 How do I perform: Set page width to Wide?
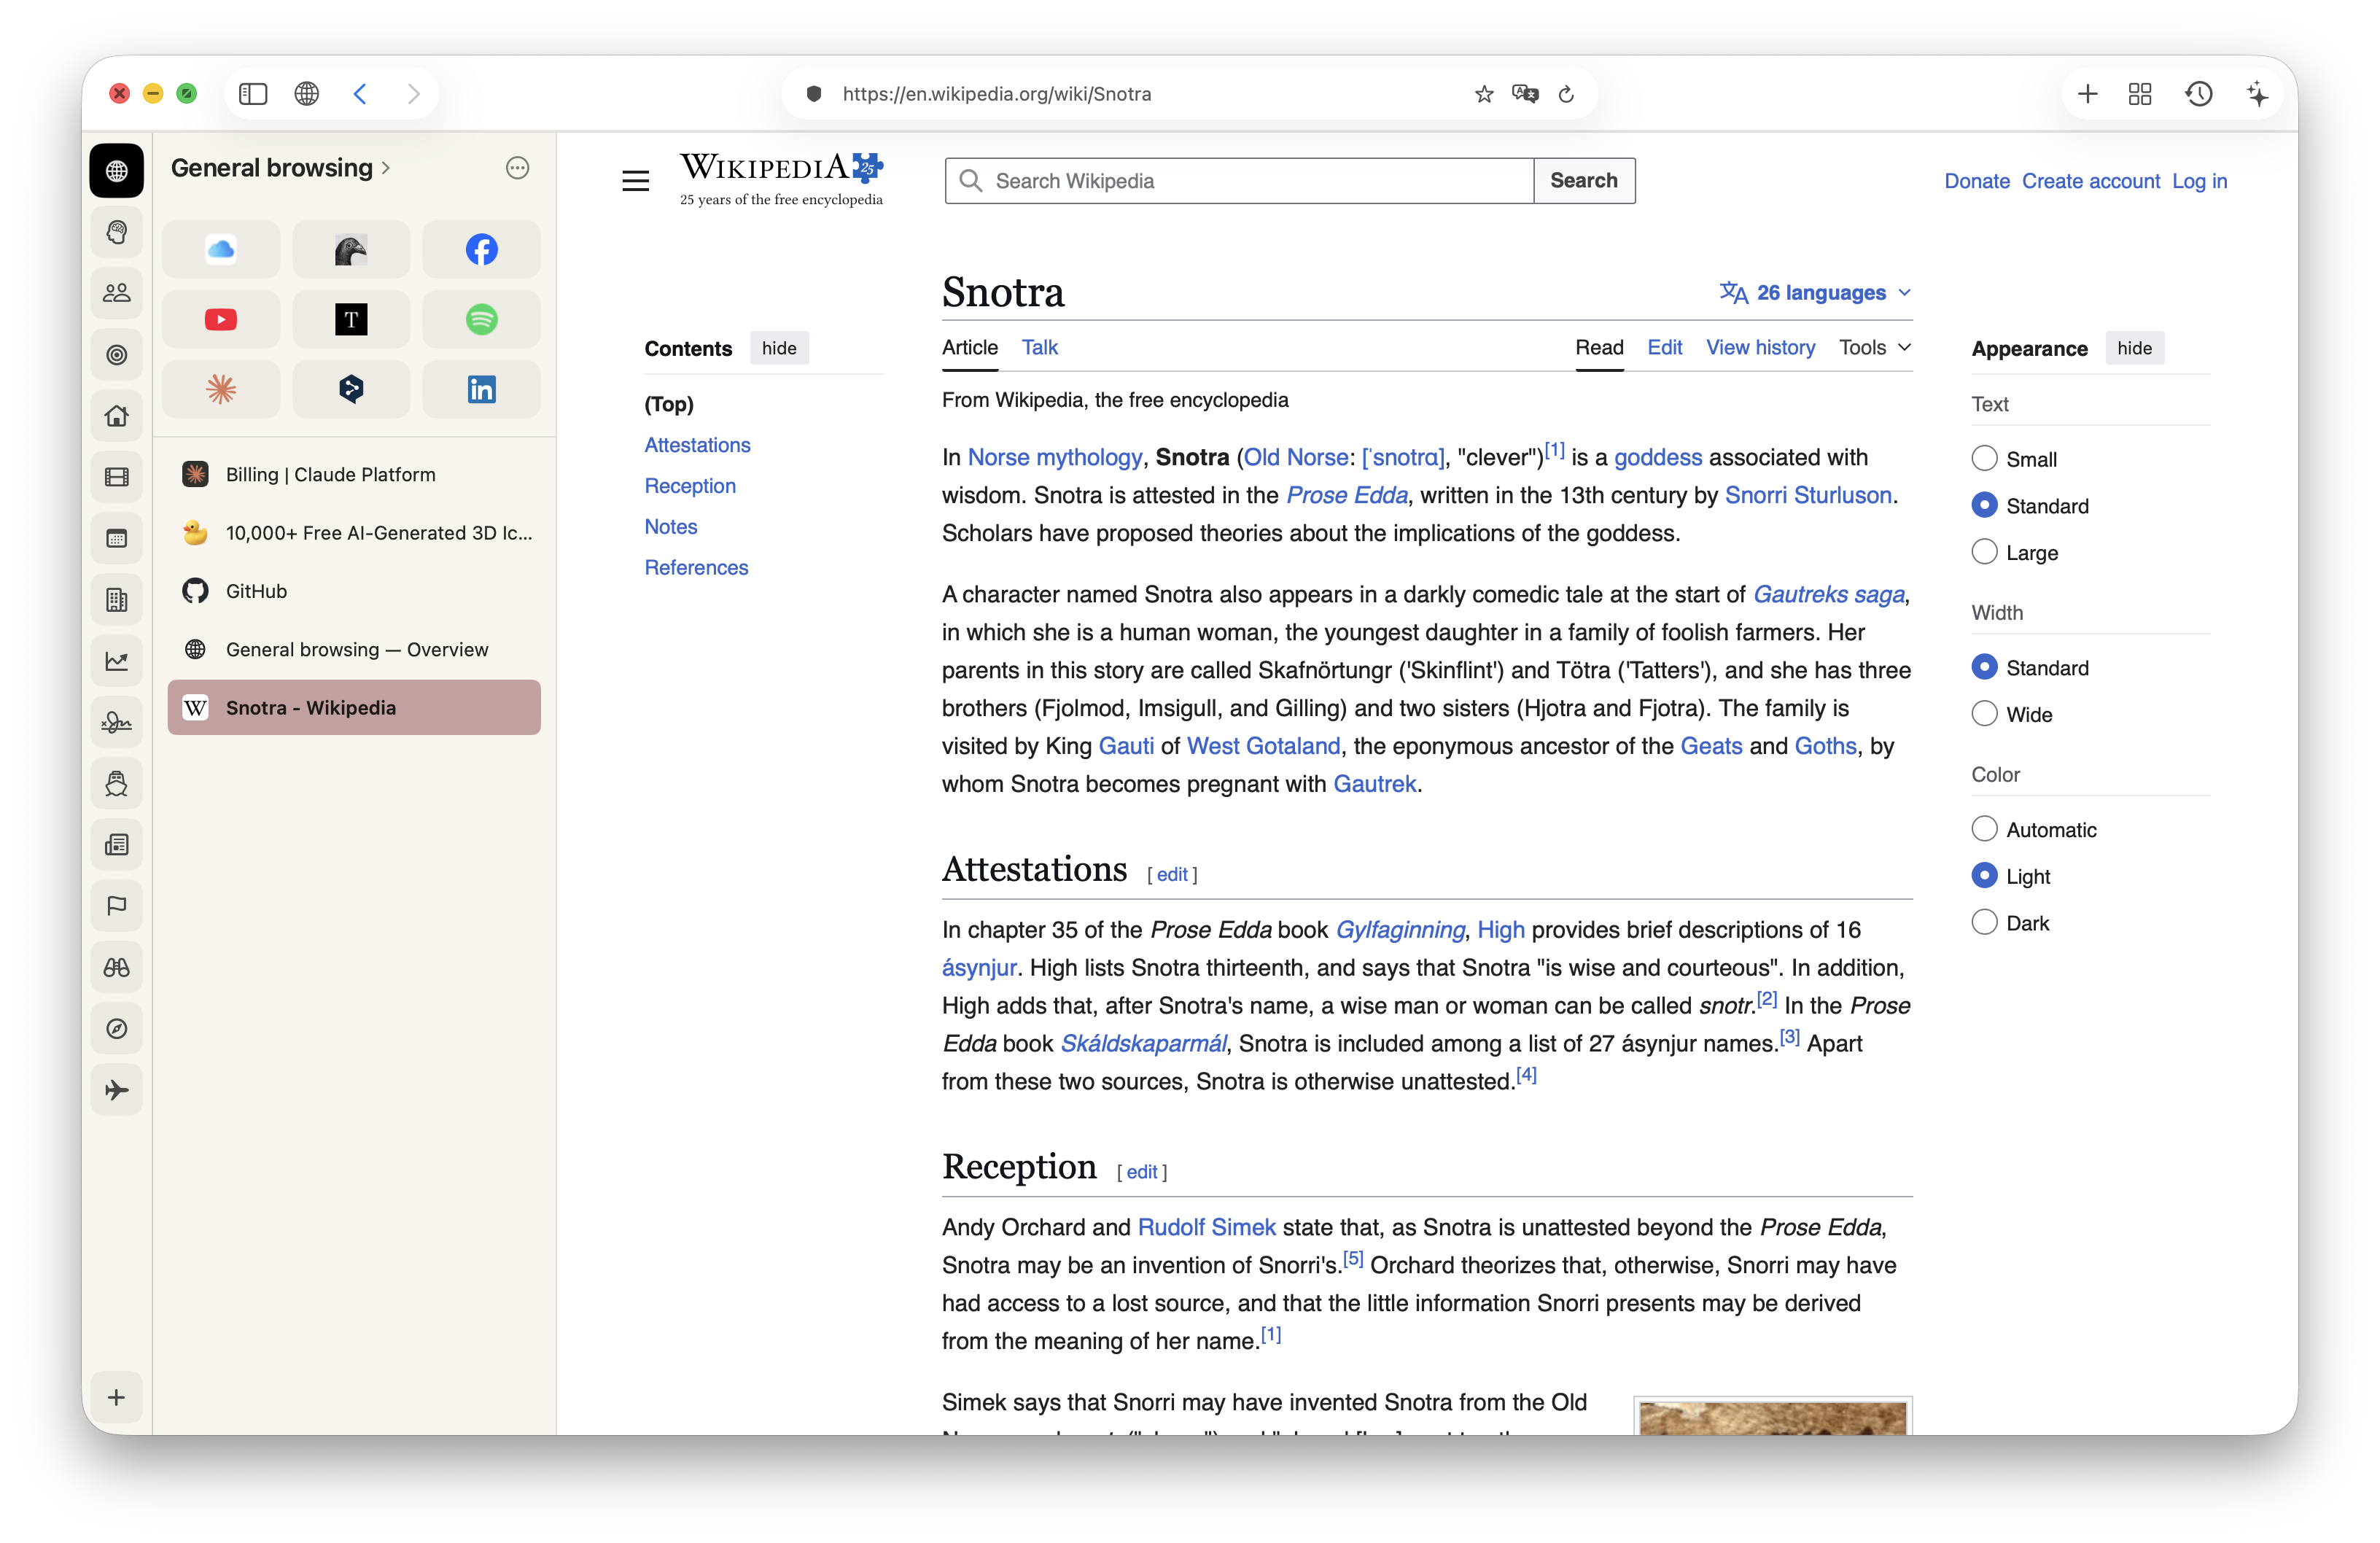pyautogui.click(x=1984, y=714)
